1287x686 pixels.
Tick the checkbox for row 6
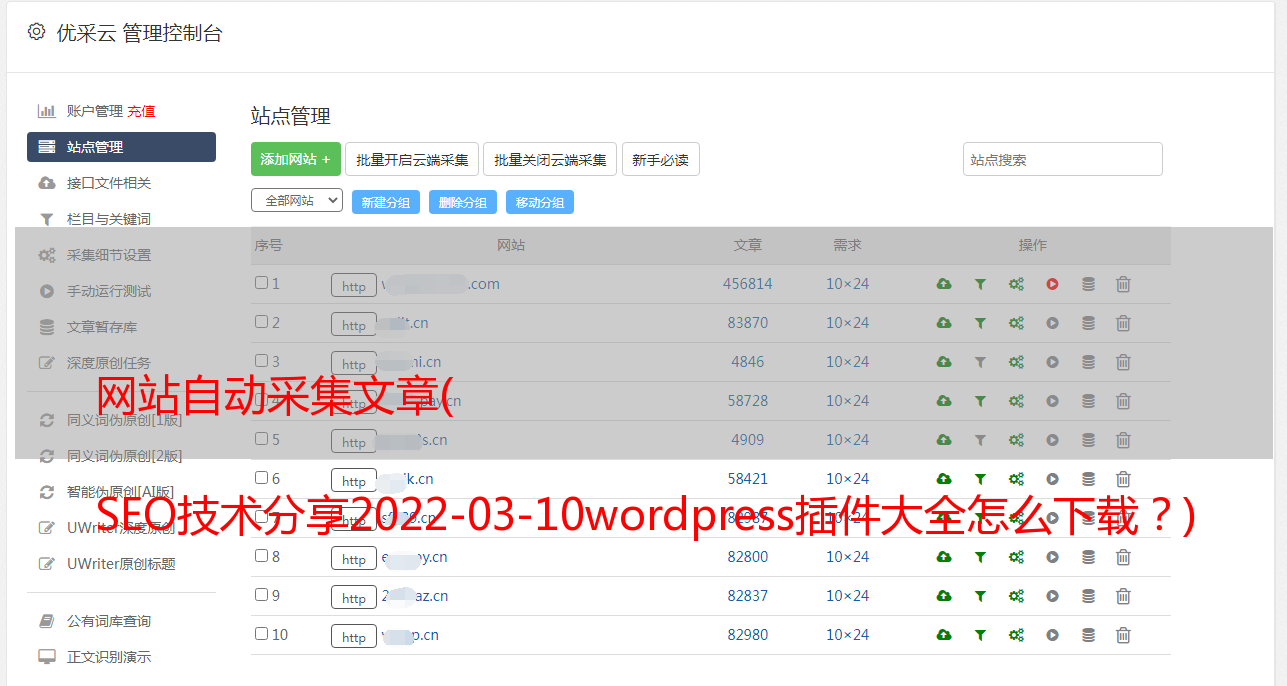261,478
